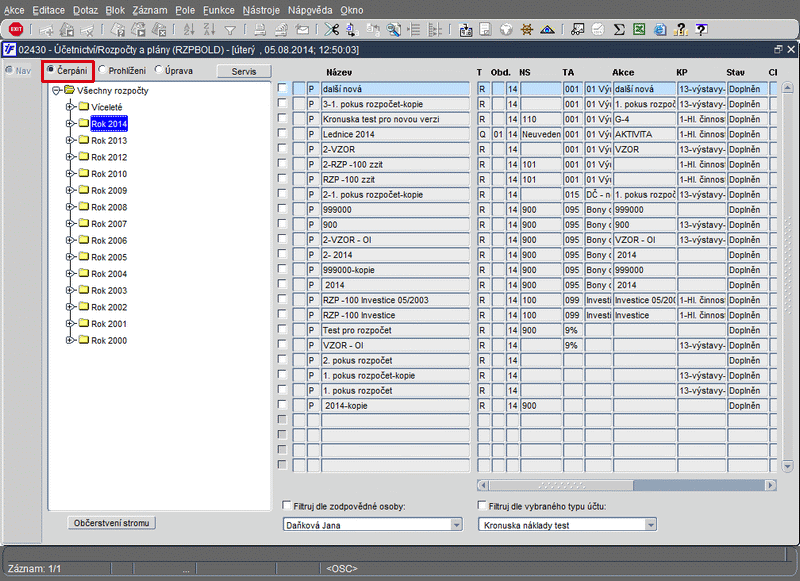Click the magnifier search icon in toolbar
Image resolution: width=800 pixels, height=581 pixels.
[x=393, y=30]
